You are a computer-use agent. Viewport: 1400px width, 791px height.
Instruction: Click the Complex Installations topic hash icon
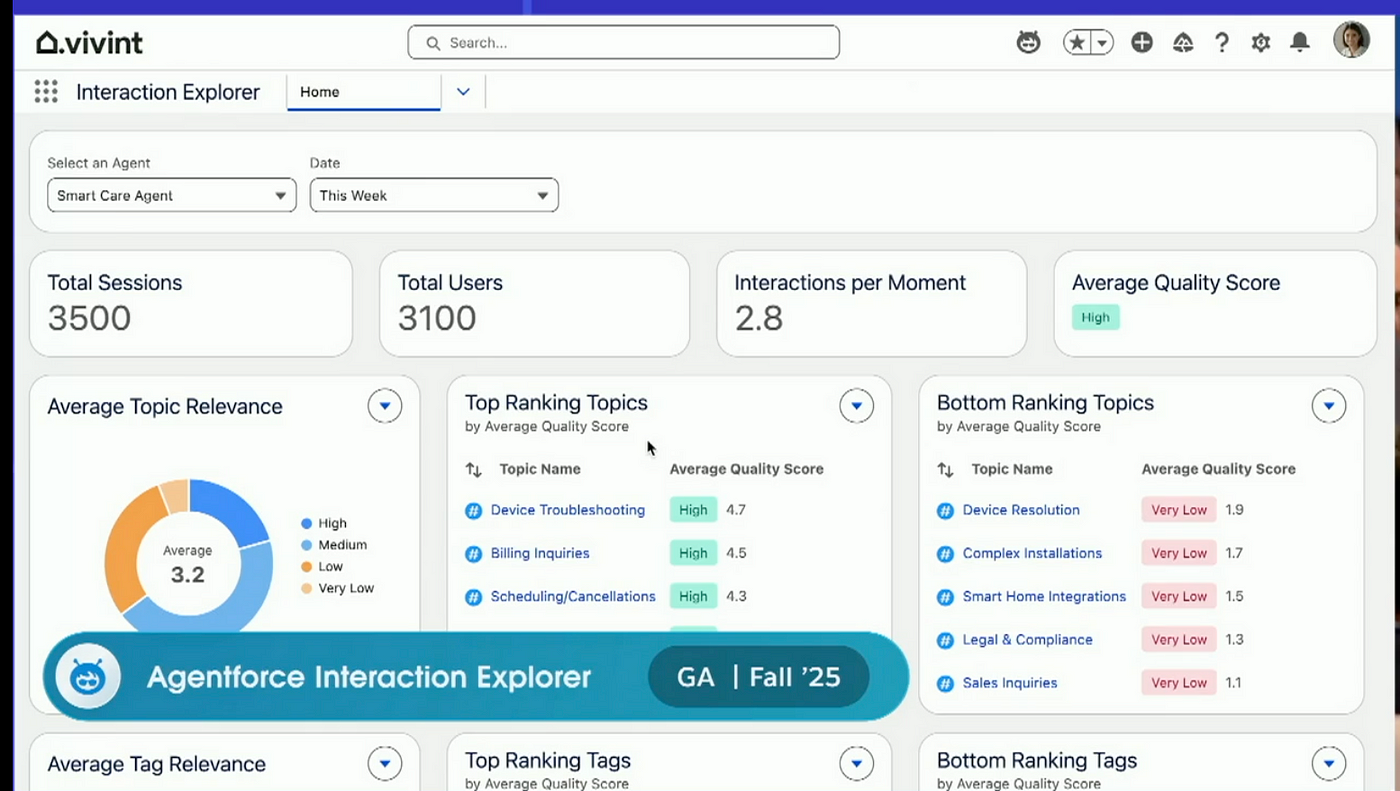[x=945, y=554]
